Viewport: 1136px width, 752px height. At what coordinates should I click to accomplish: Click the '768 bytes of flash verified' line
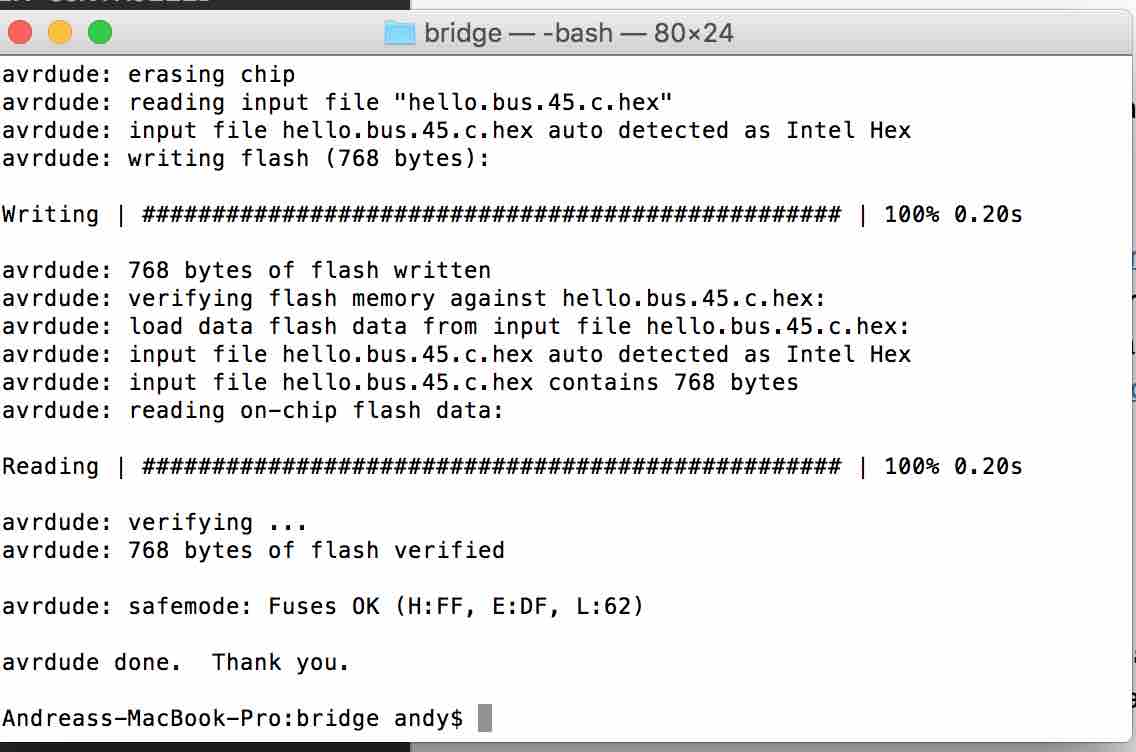[316, 550]
